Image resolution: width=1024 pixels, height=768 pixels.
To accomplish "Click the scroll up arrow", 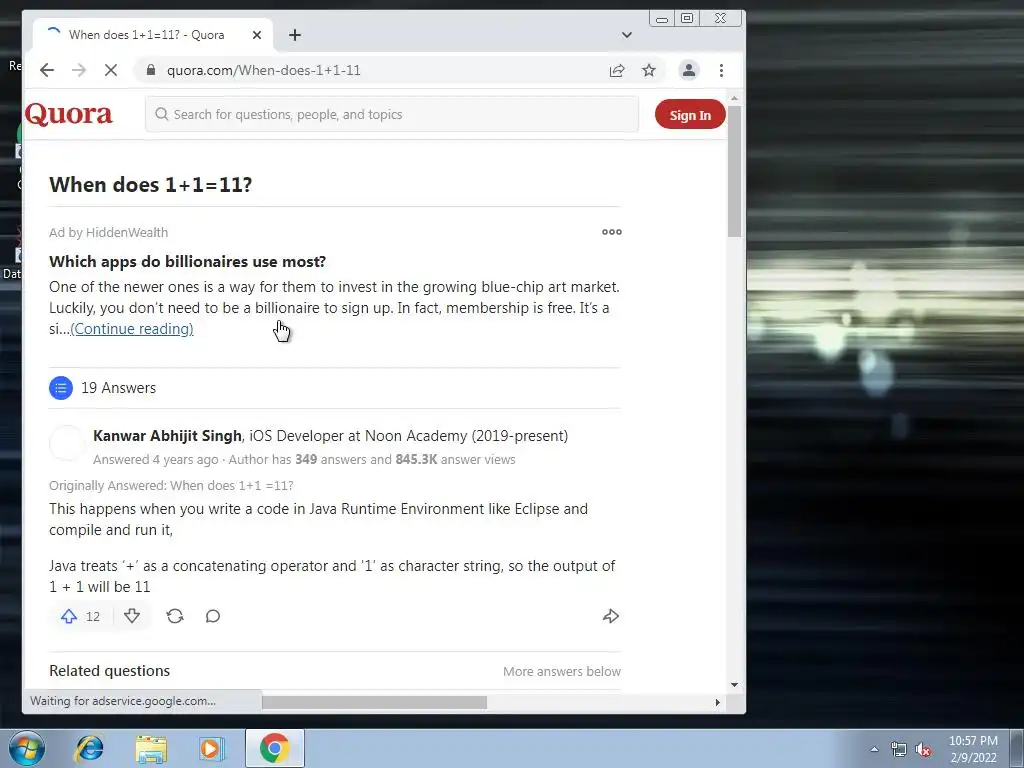I will point(734,99).
